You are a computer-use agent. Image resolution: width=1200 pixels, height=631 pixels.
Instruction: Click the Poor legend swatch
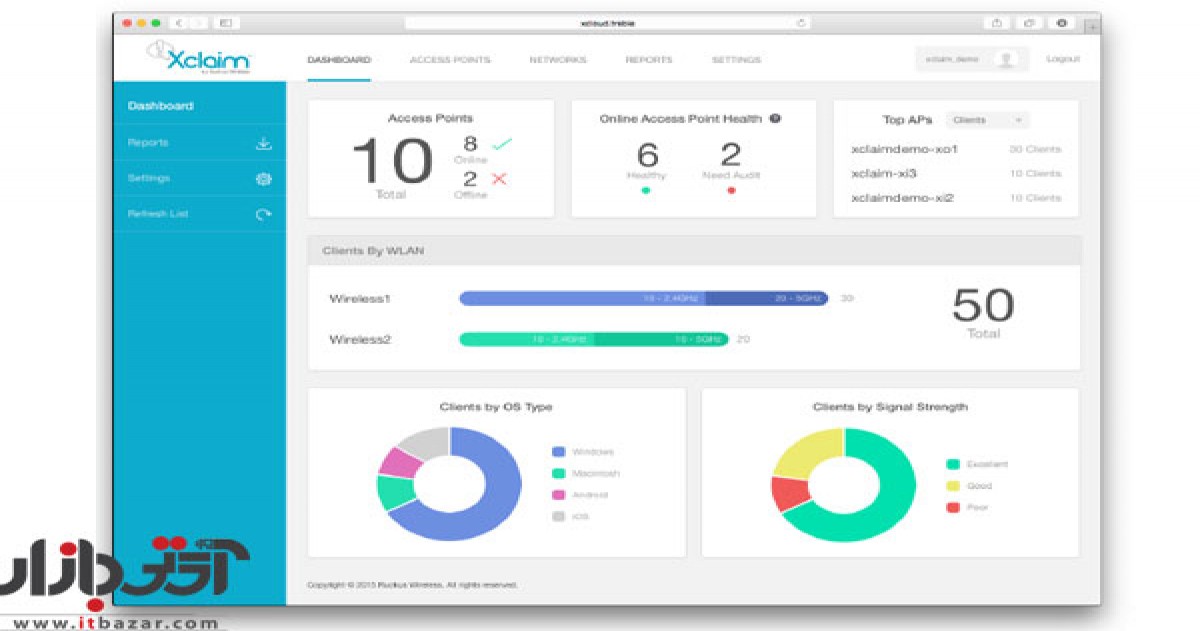coord(953,508)
